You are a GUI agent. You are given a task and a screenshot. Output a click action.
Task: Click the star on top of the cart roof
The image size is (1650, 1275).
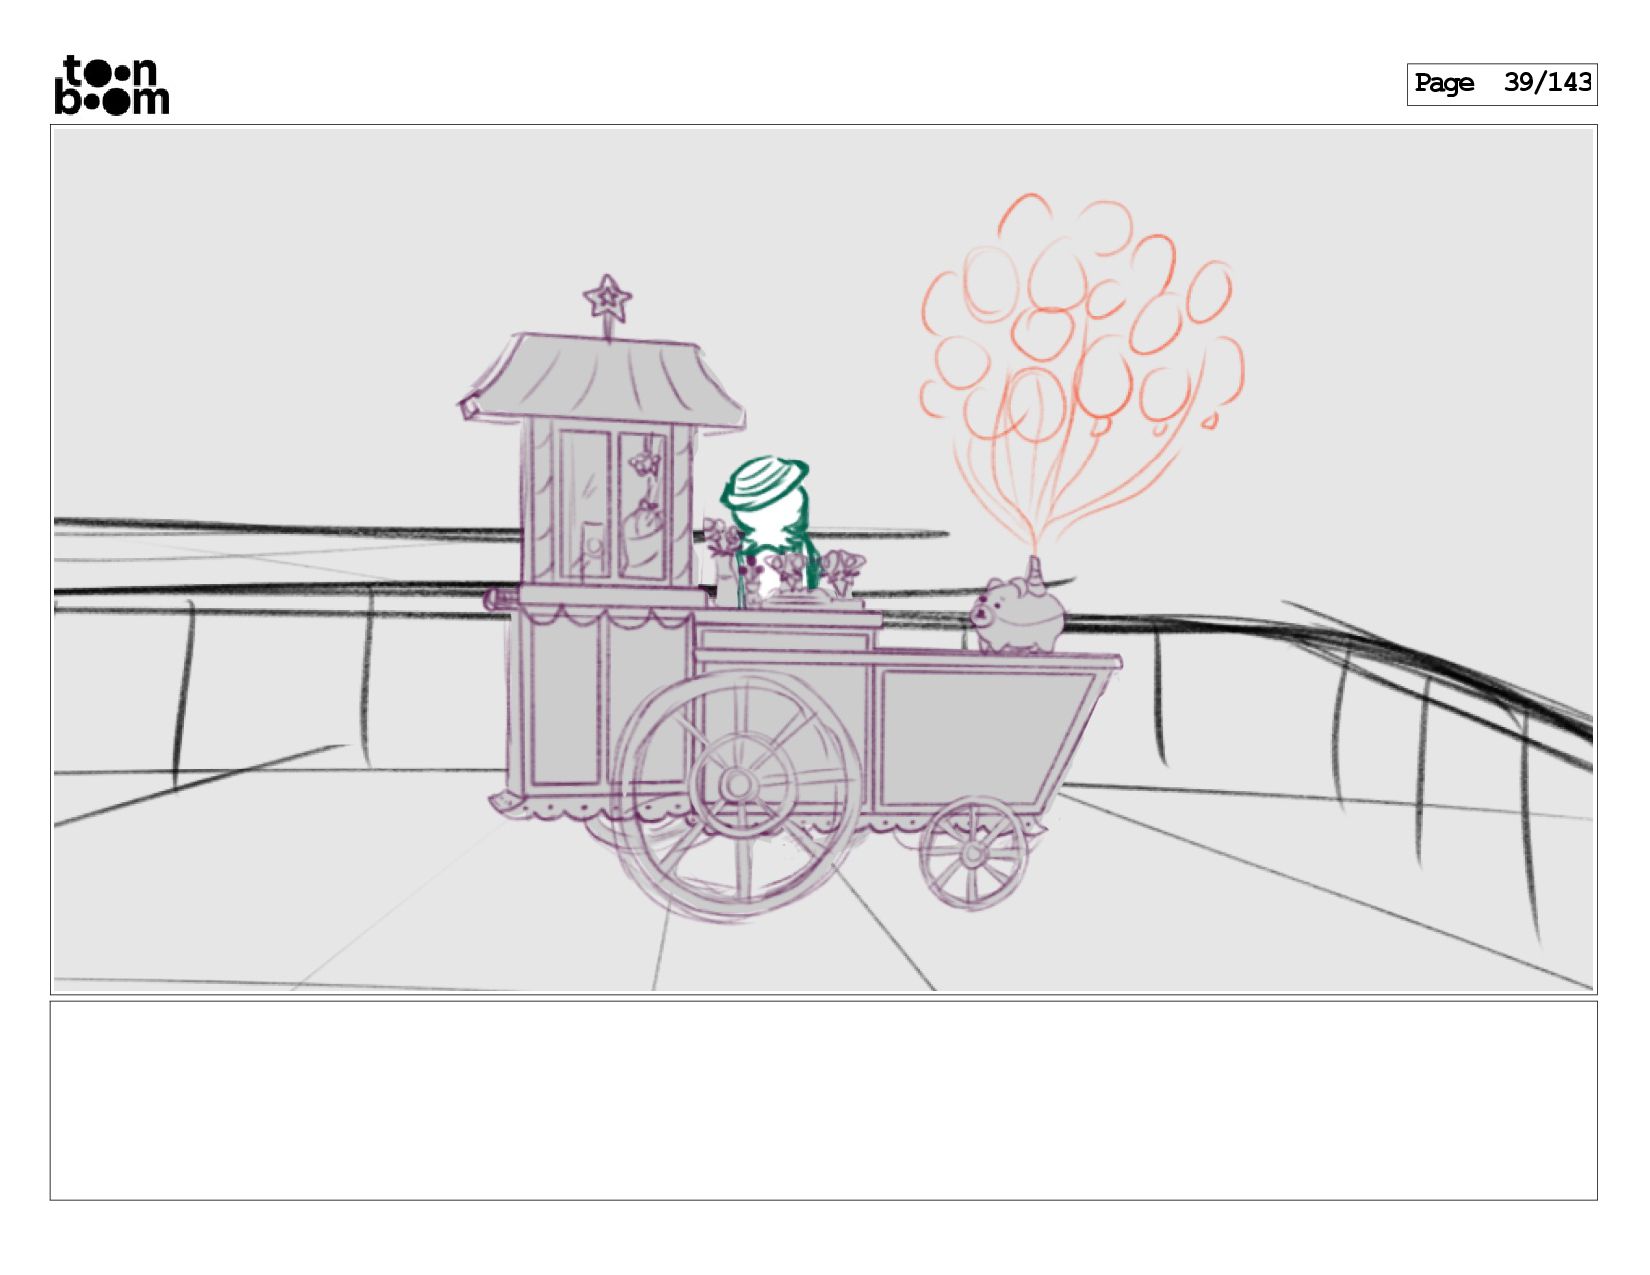click(x=608, y=298)
